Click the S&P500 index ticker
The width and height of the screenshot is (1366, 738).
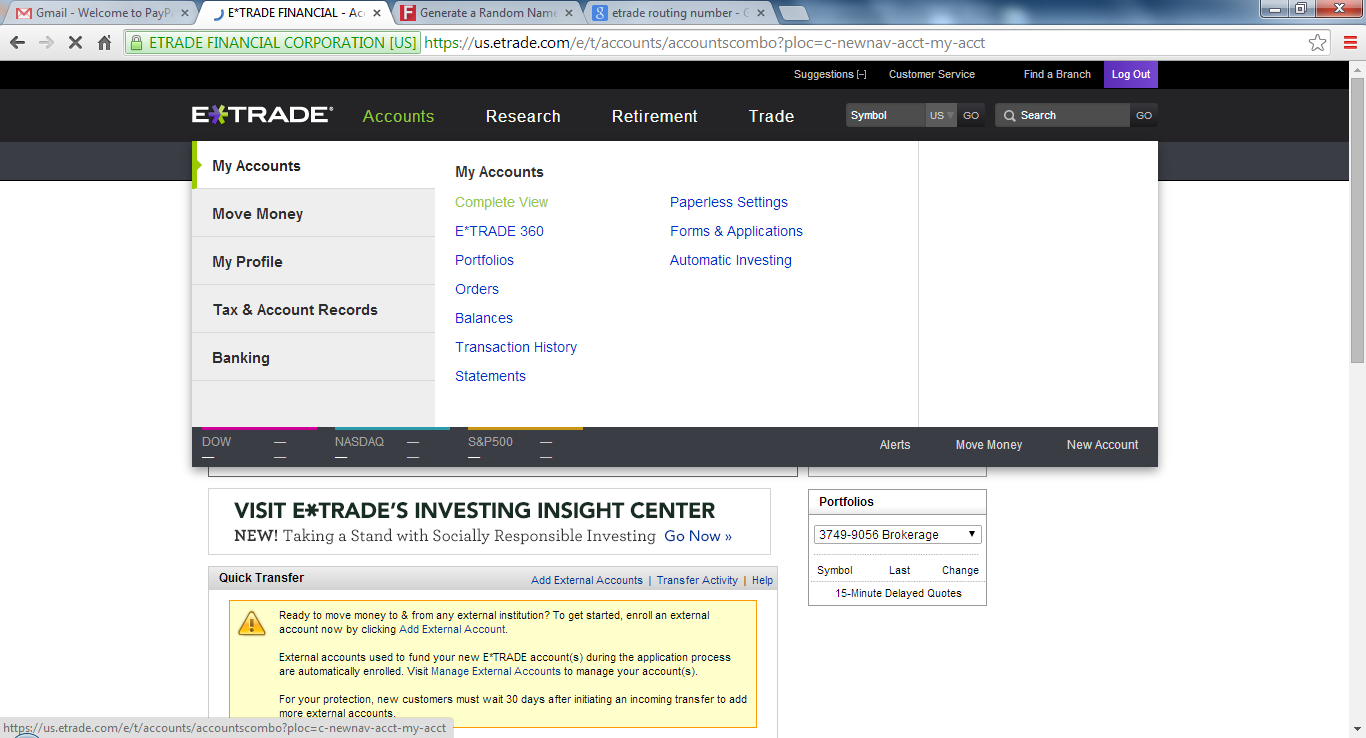(525, 447)
